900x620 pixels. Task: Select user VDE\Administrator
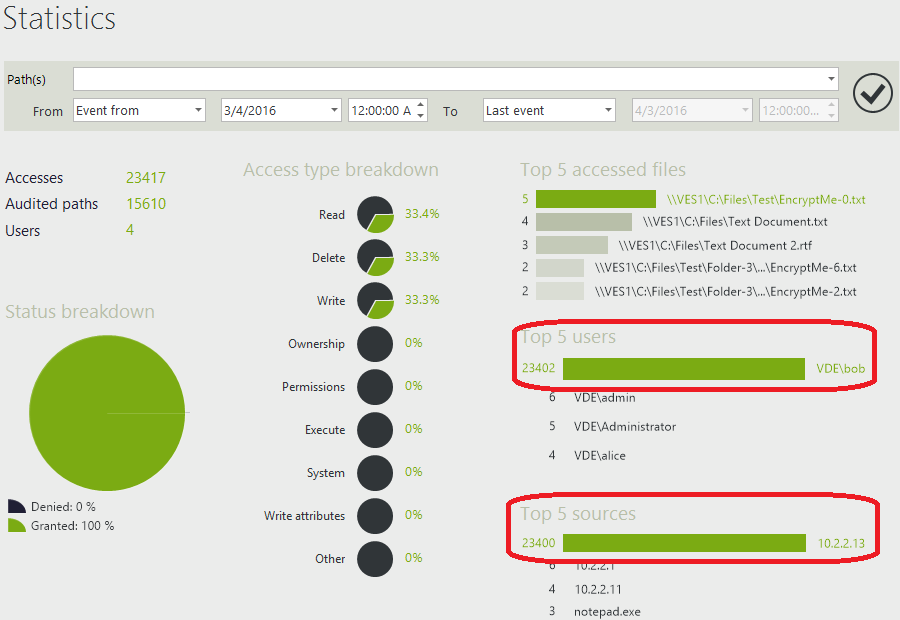624,427
